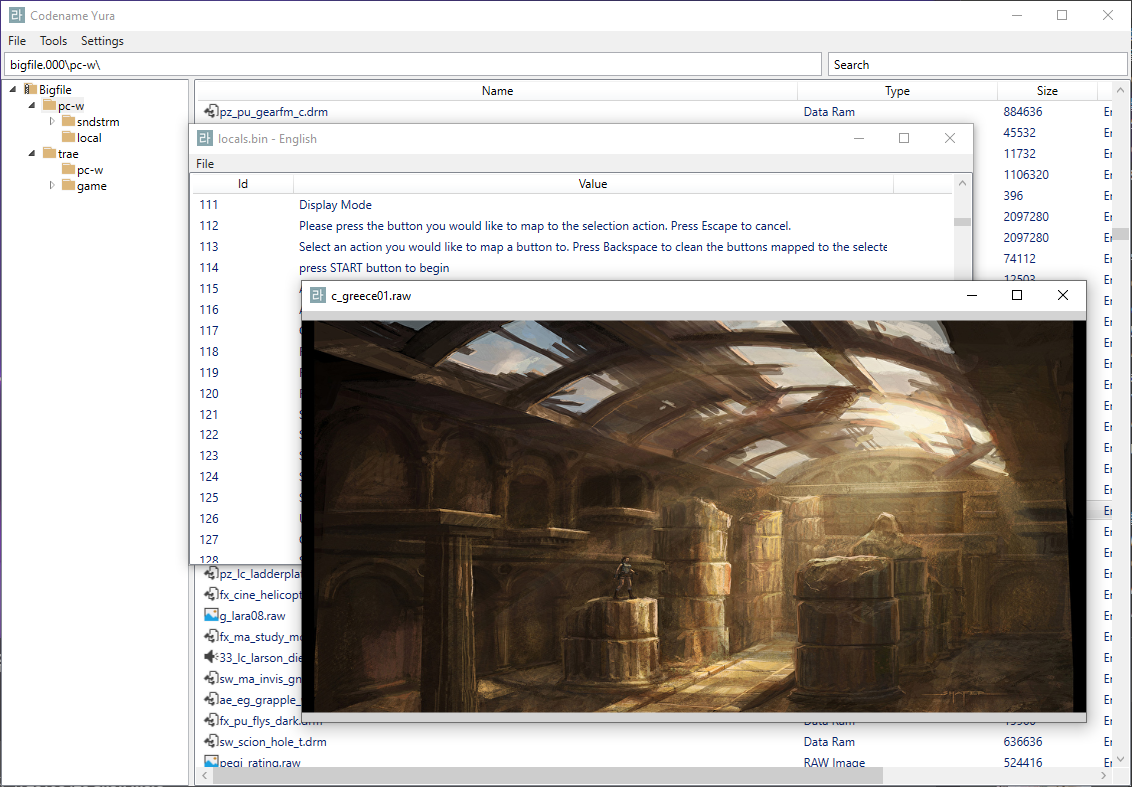Viewport: 1132px width, 787px height.
Task: Click the c_greece01.raw window title icon
Action: (x=318, y=295)
